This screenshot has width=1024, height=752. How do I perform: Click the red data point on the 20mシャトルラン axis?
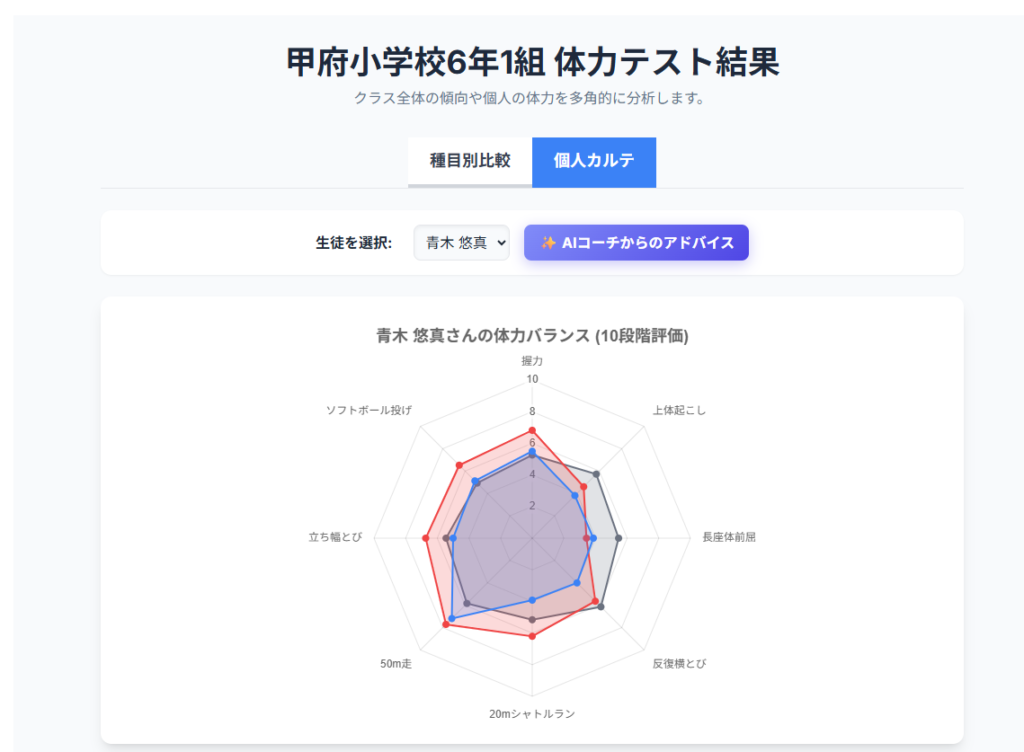(x=532, y=636)
